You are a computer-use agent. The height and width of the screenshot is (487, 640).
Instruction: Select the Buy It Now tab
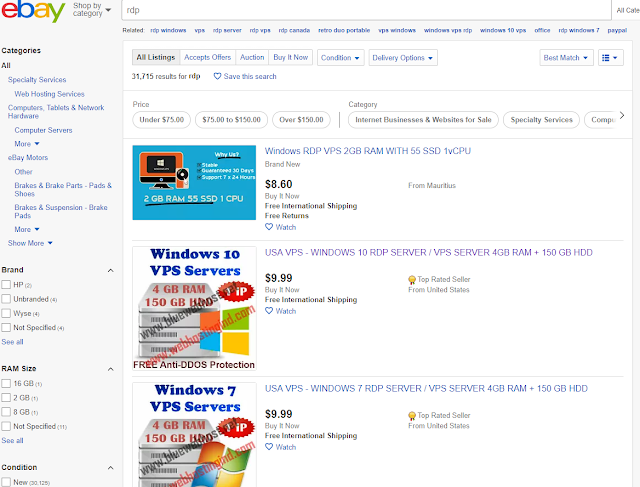point(291,57)
